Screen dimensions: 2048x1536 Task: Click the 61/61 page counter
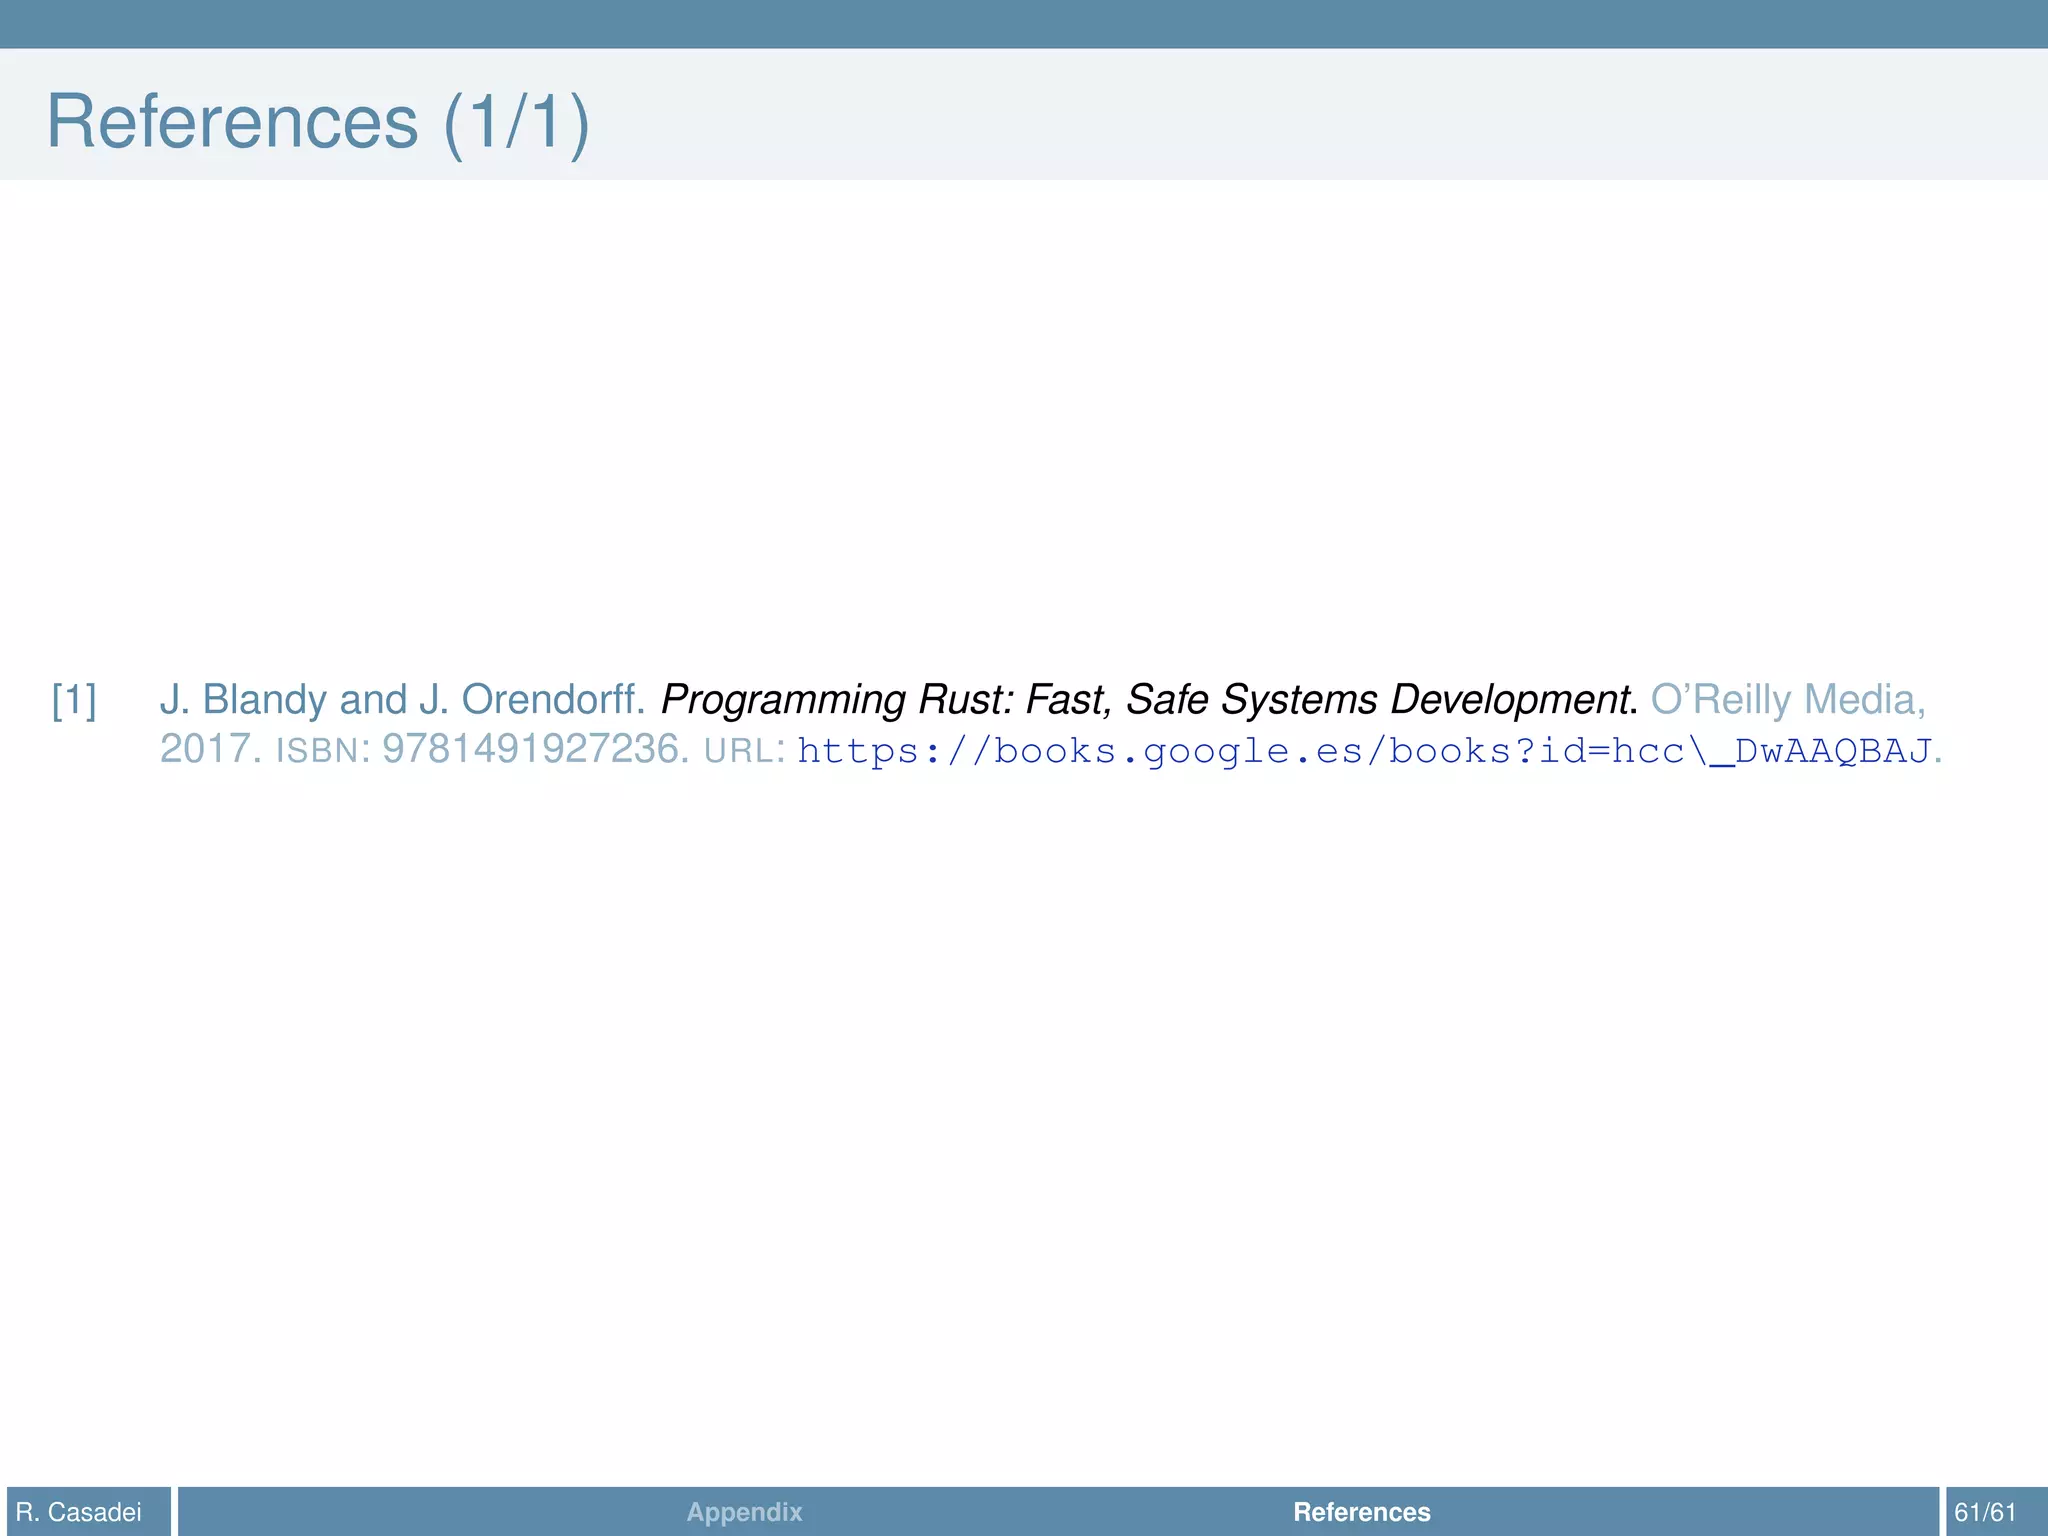pos(1985,1512)
